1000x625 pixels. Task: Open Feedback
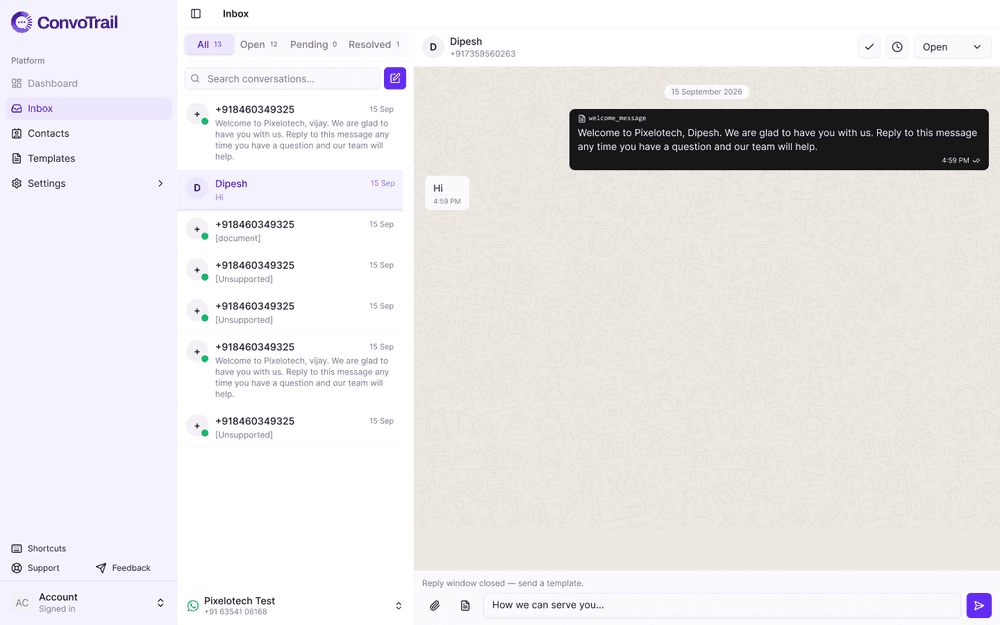pos(123,568)
